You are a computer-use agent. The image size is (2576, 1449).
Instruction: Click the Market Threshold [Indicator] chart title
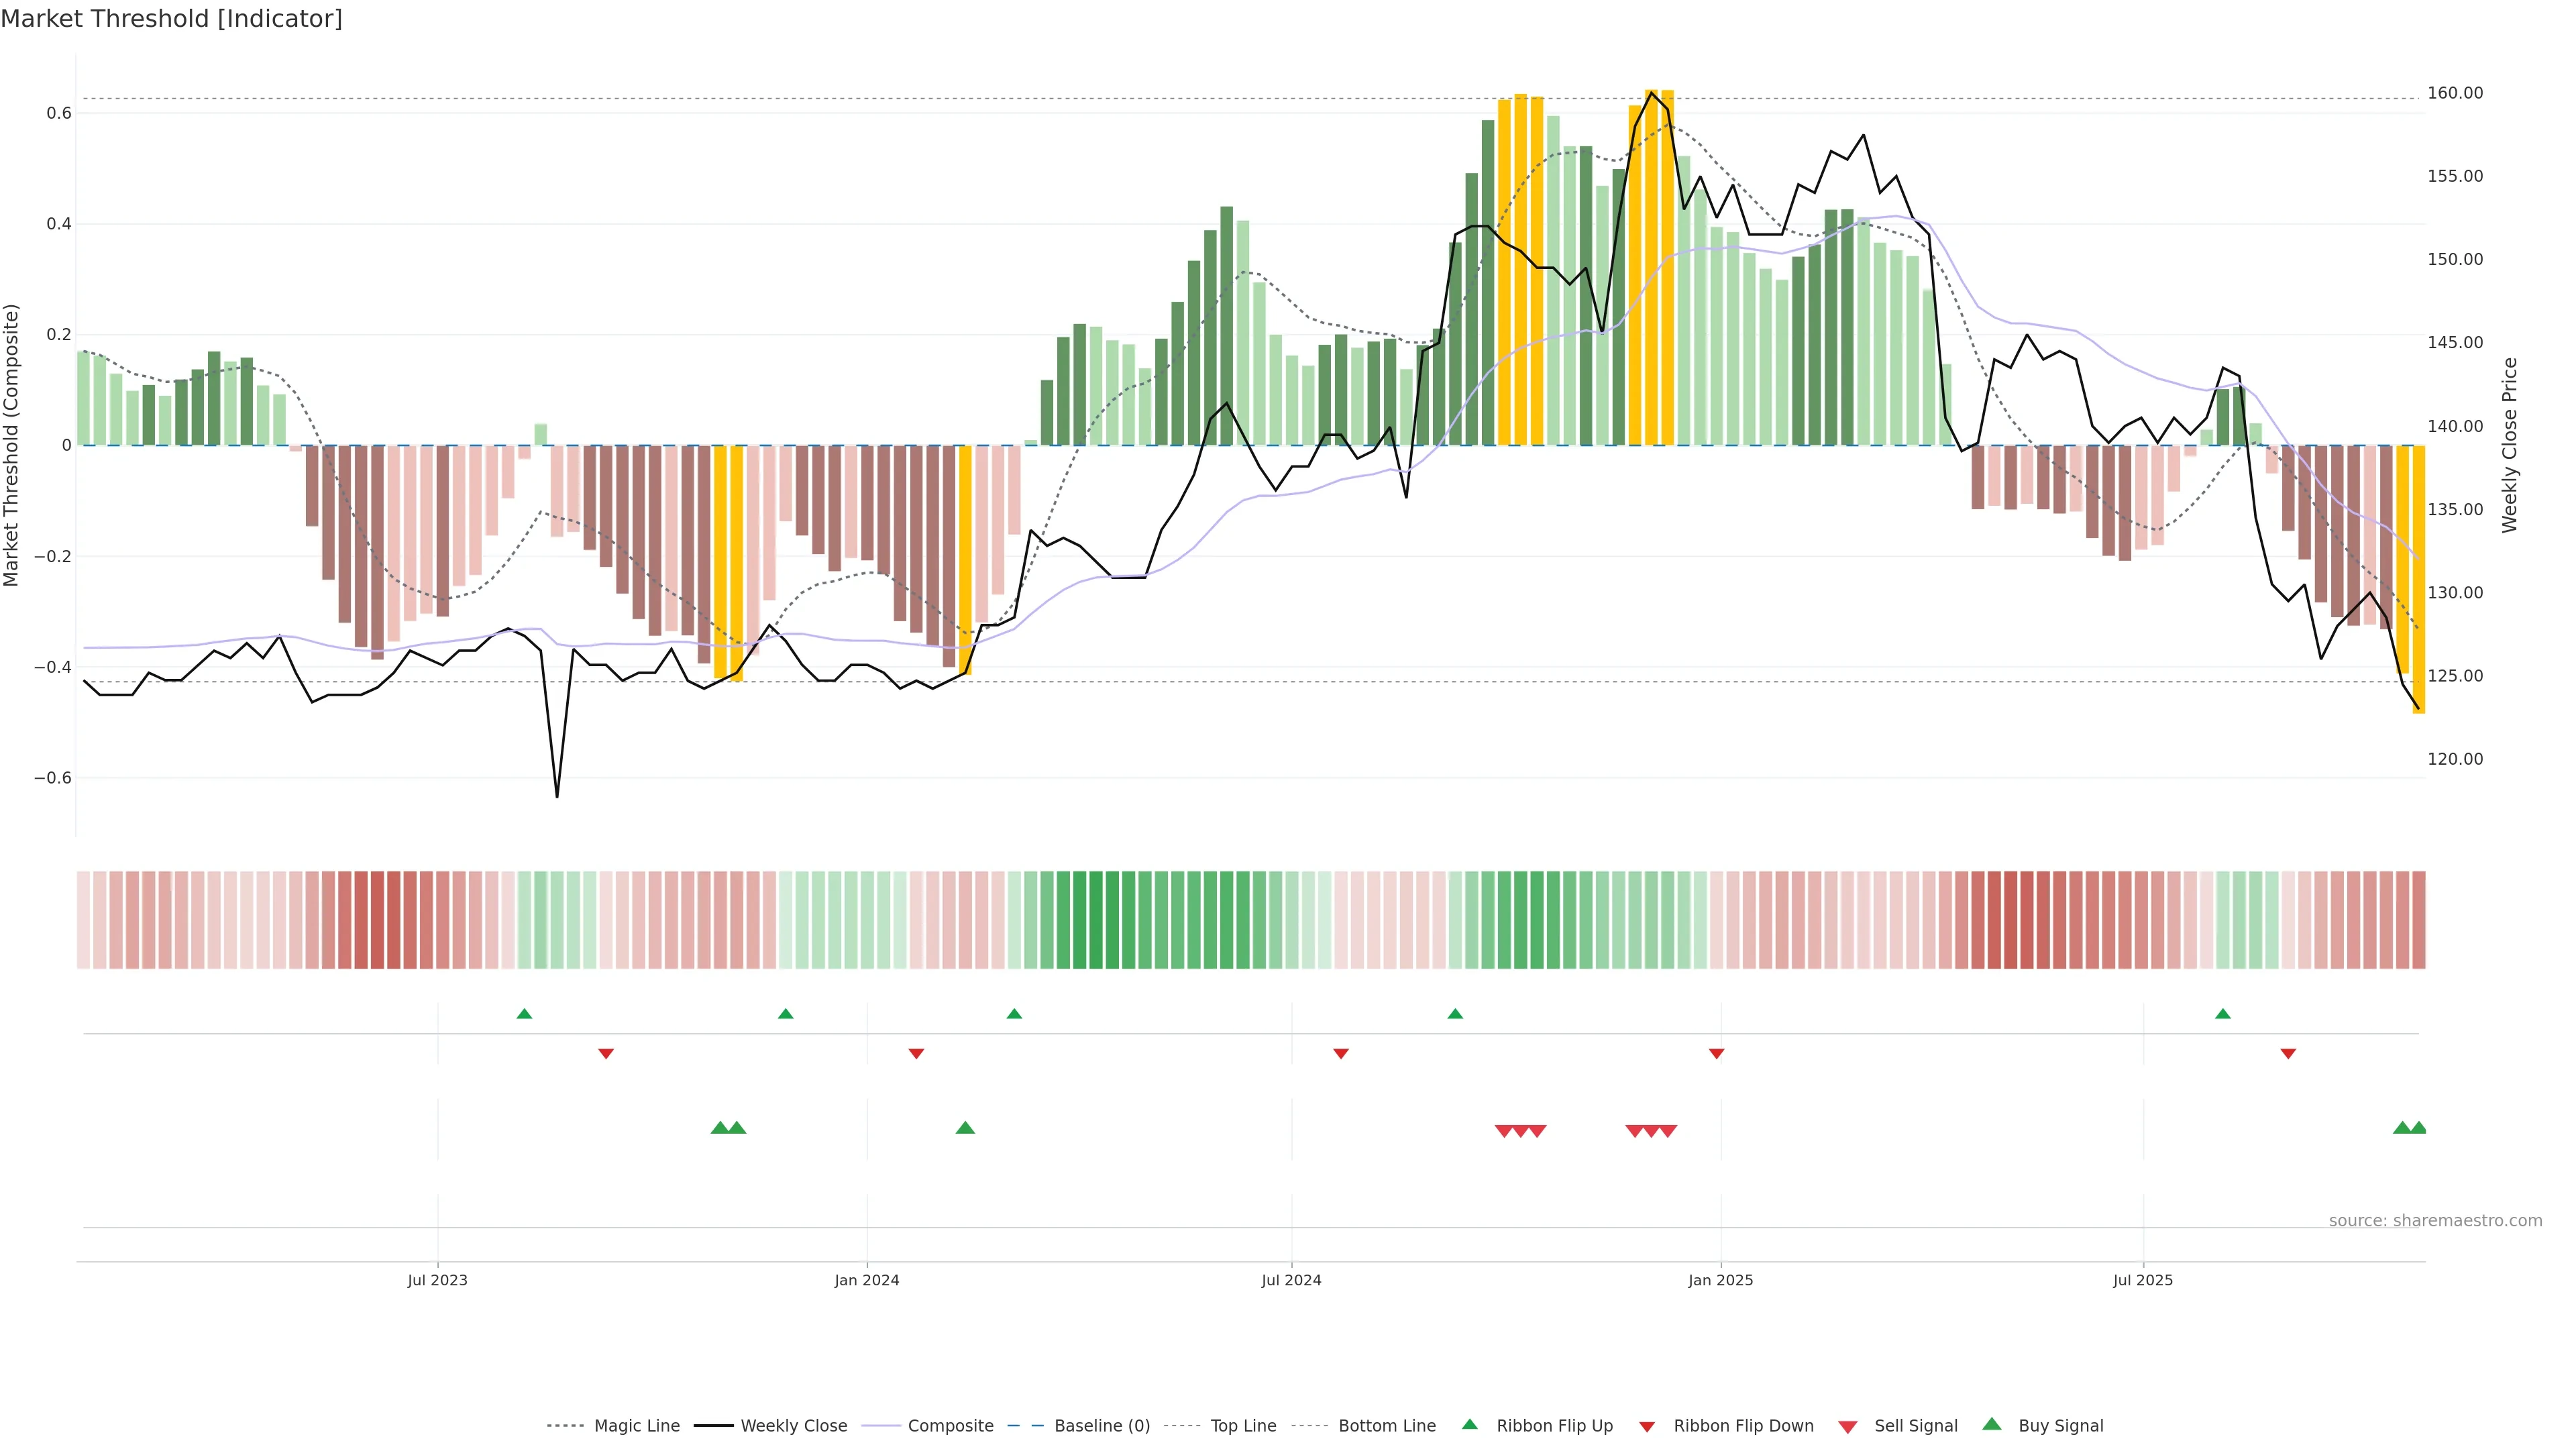point(171,19)
